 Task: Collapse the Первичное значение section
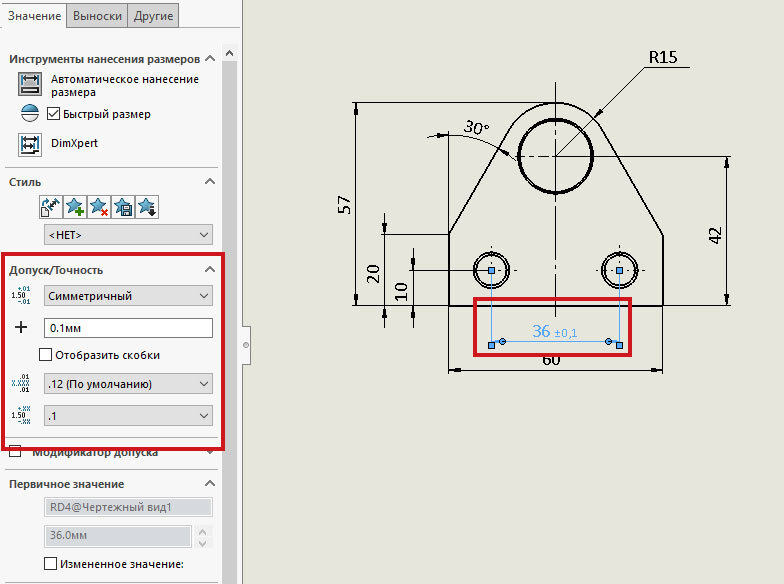pyautogui.click(x=210, y=484)
